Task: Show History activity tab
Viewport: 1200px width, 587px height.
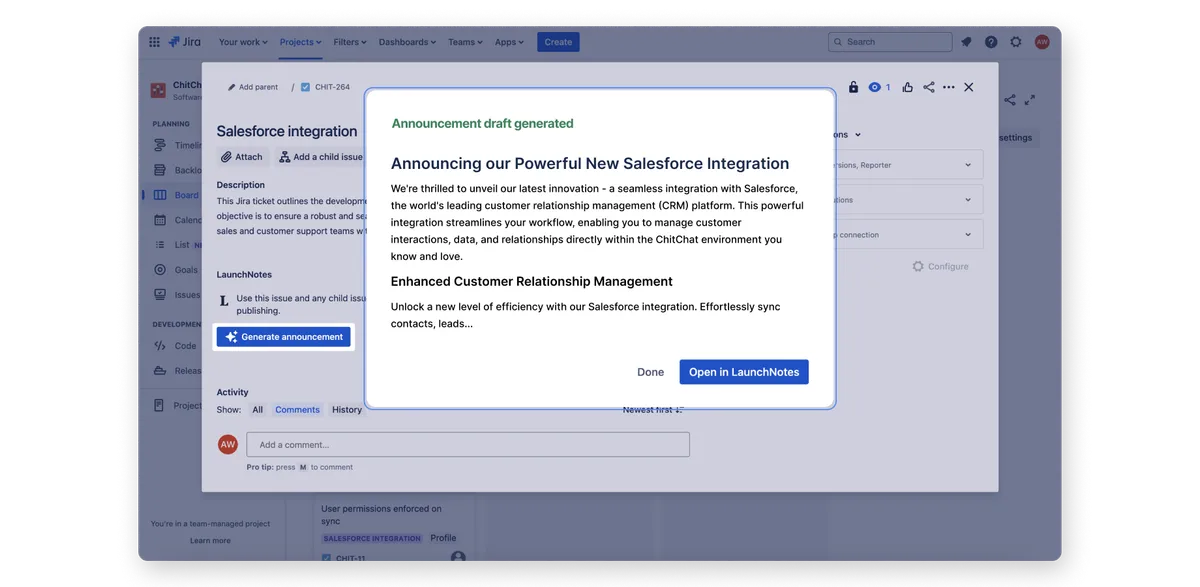Action: coord(347,410)
